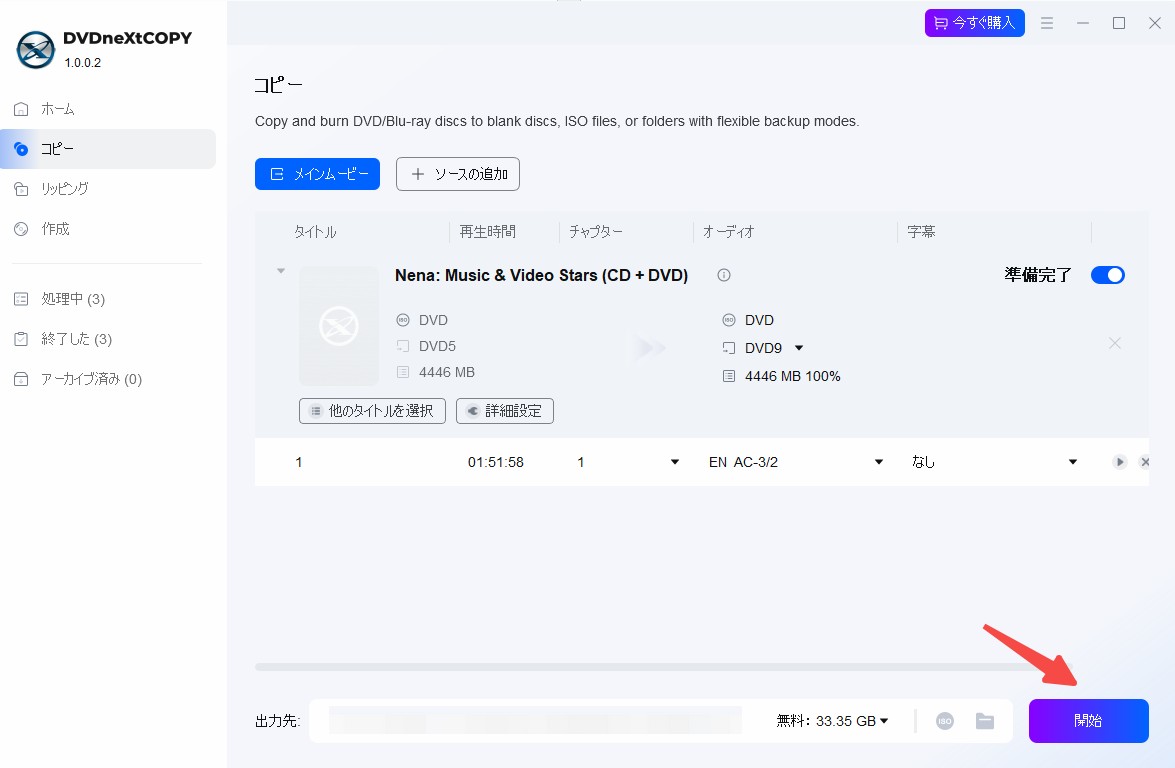The height and width of the screenshot is (768, 1175).
Task: Click the 開始 start button
Action: tap(1088, 721)
